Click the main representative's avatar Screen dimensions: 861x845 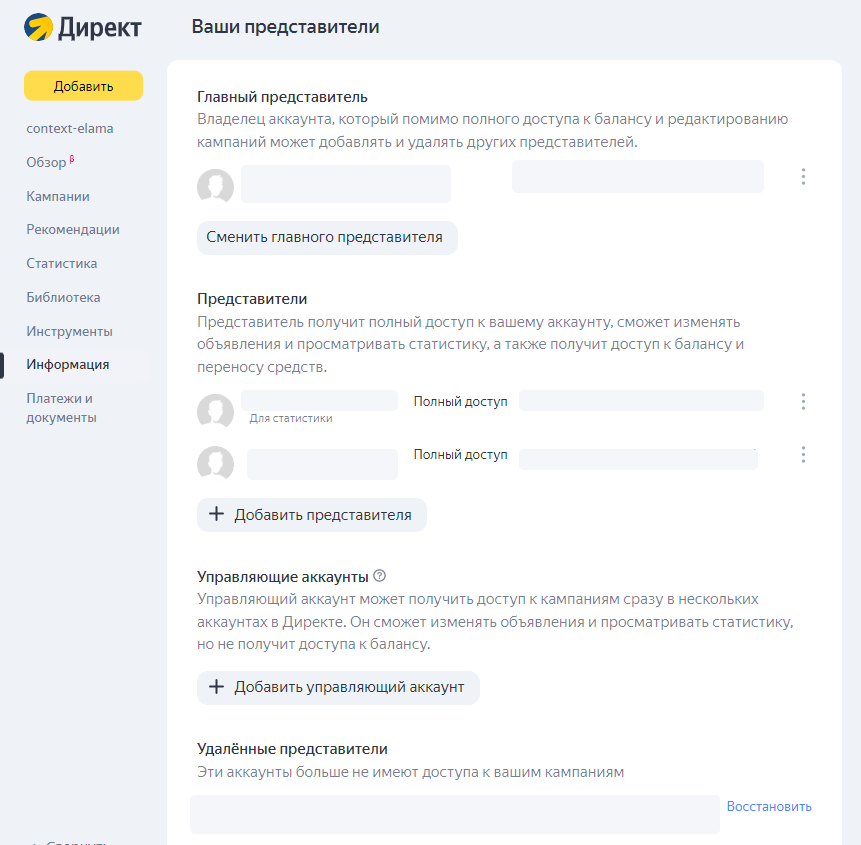point(215,187)
